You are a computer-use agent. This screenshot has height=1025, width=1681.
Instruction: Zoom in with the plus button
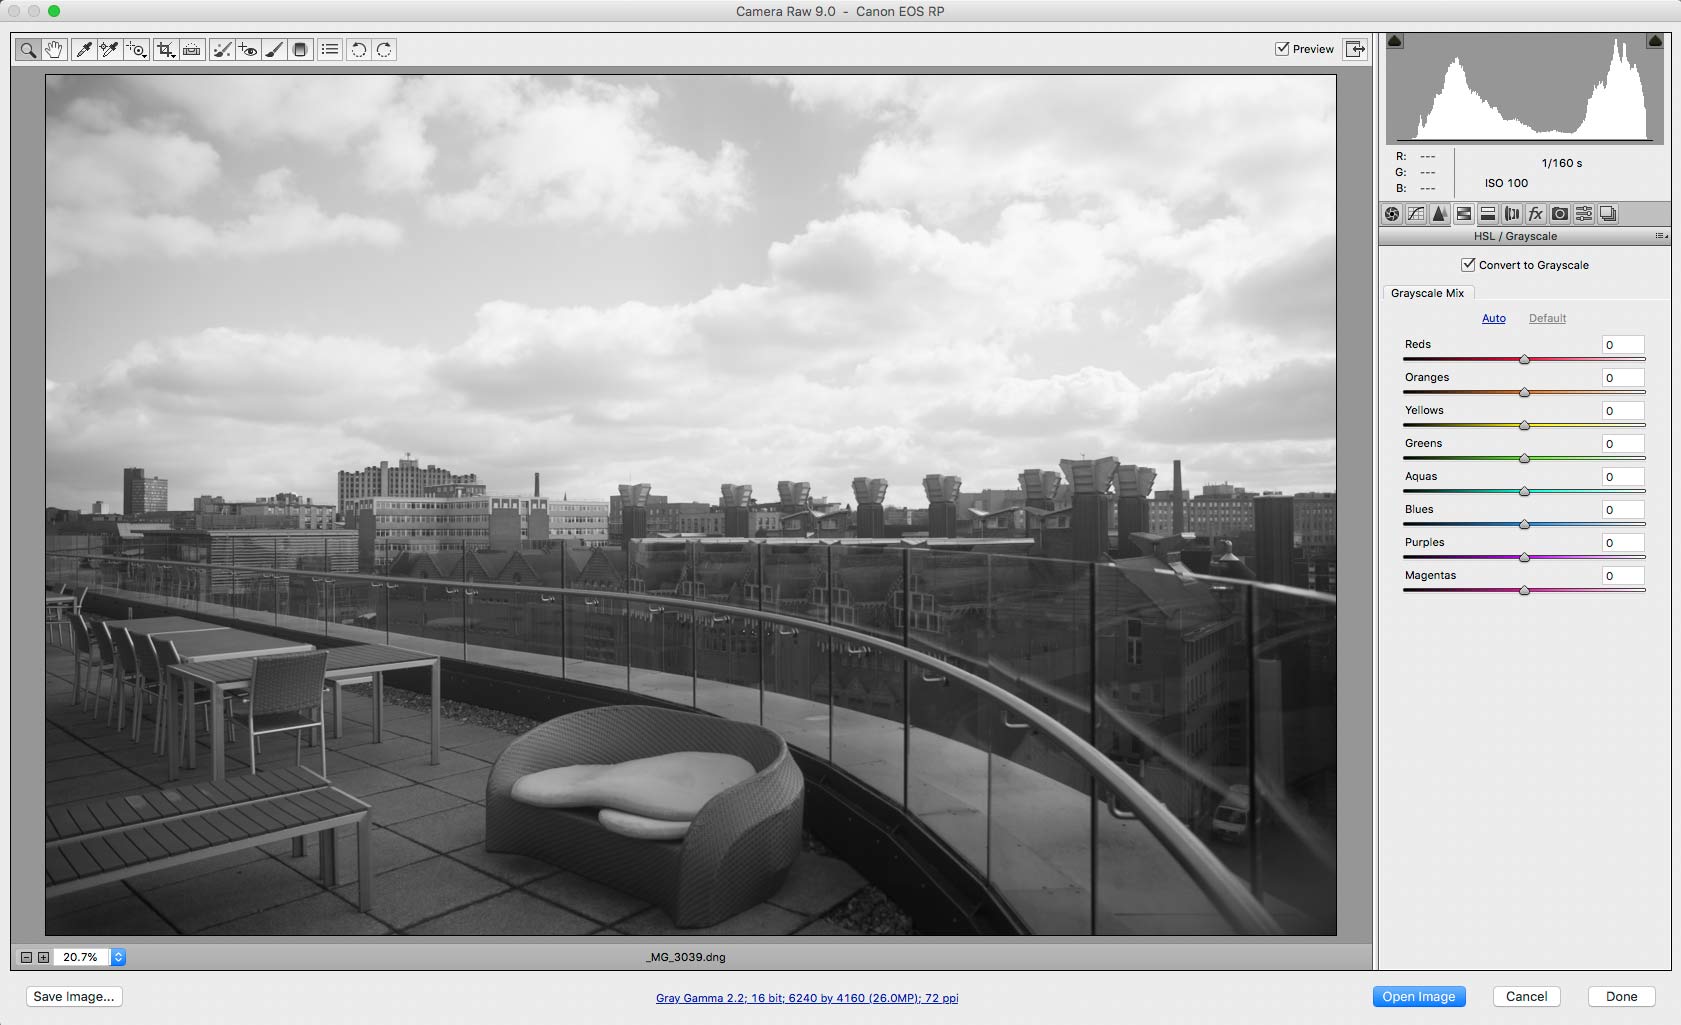pyautogui.click(x=43, y=957)
